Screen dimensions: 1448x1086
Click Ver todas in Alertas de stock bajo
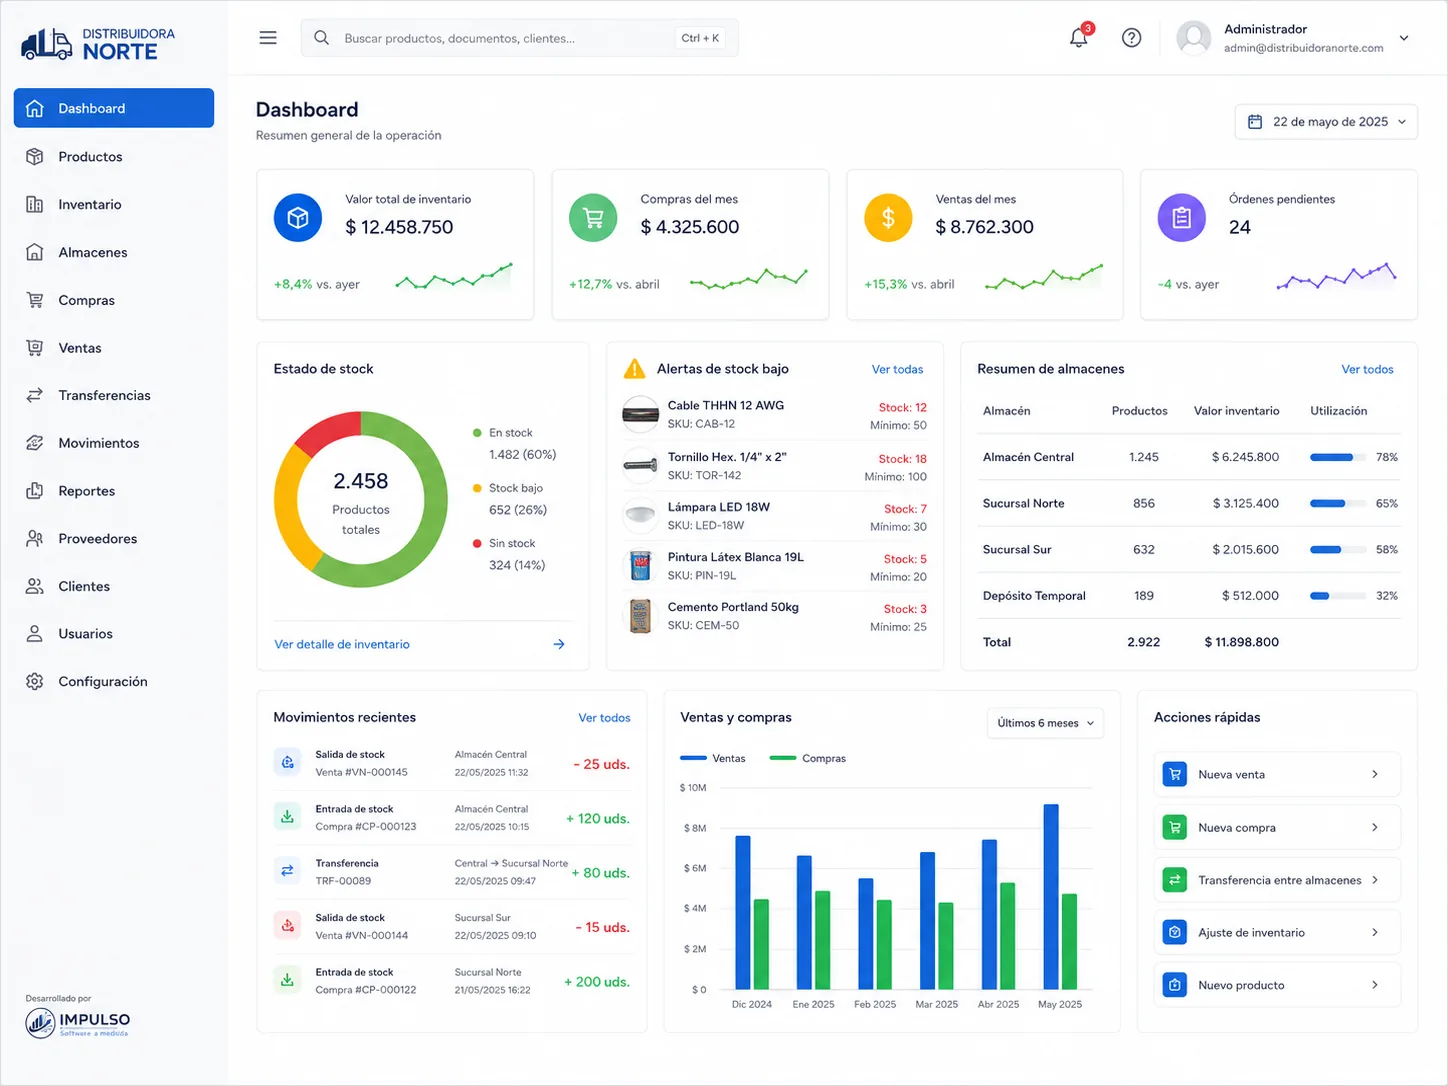point(897,369)
